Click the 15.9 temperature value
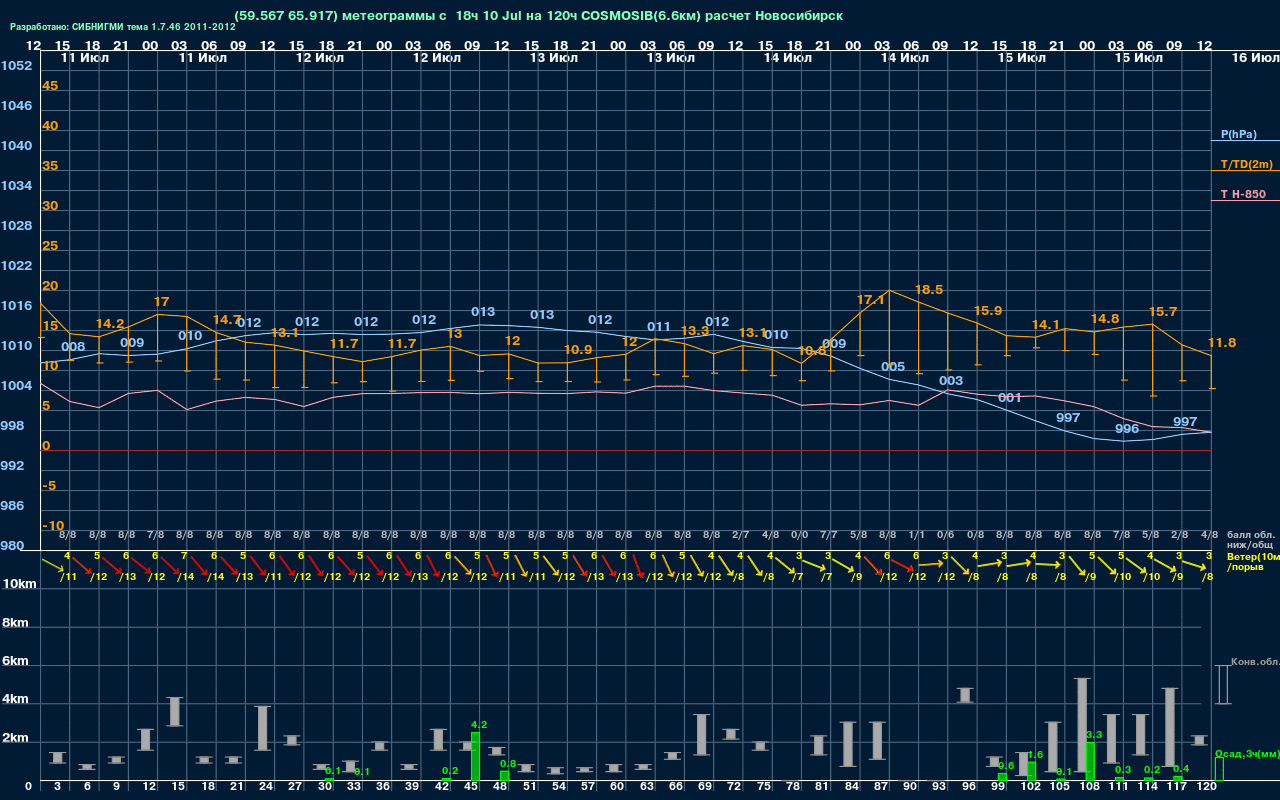Image resolution: width=1280 pixels, height=800 pixels. tap(988, 311)
